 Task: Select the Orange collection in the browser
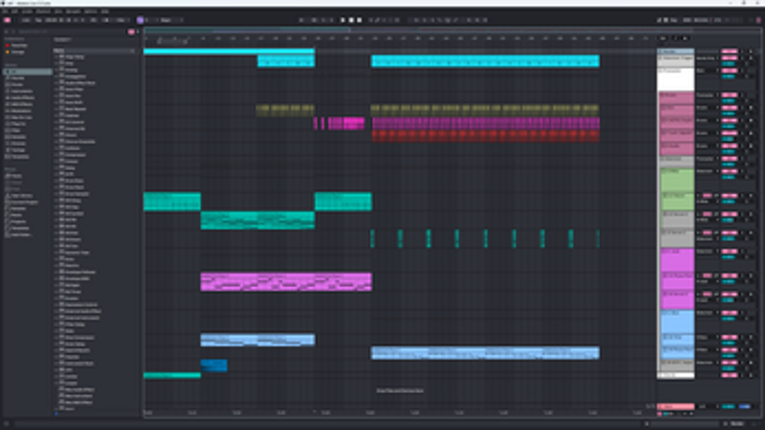tap(17, 52)
